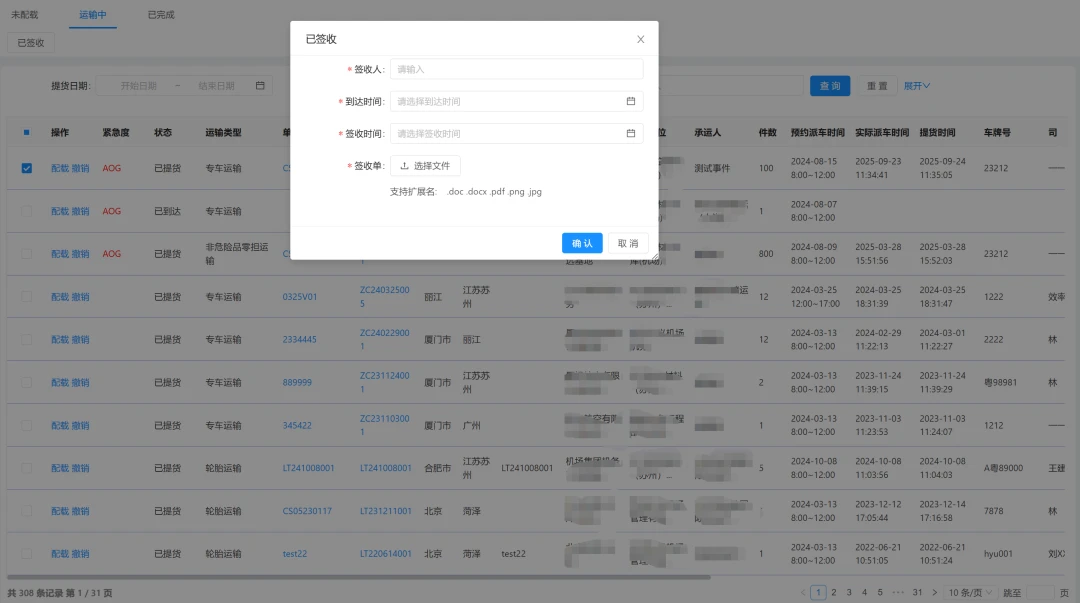Open the 10 条/页 page size dropdown
1080x603 pixels.
point(966,592)
